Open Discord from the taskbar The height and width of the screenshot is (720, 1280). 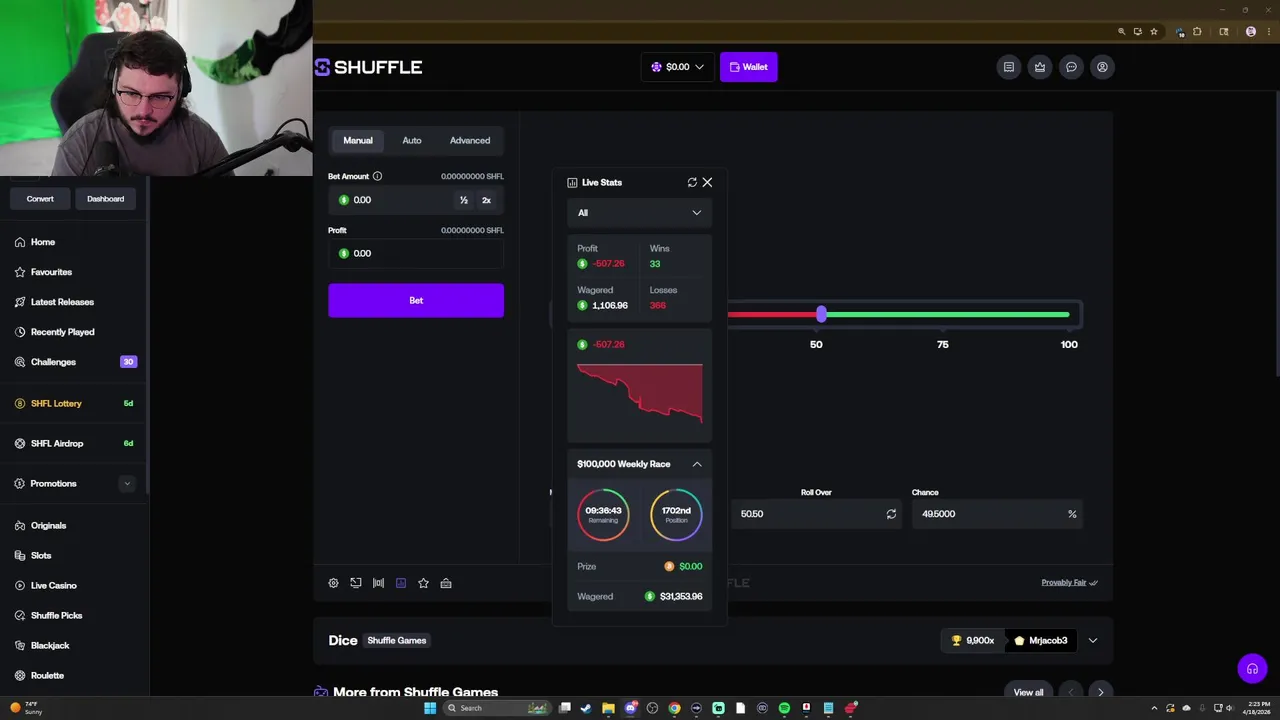[x=630, y=708]
